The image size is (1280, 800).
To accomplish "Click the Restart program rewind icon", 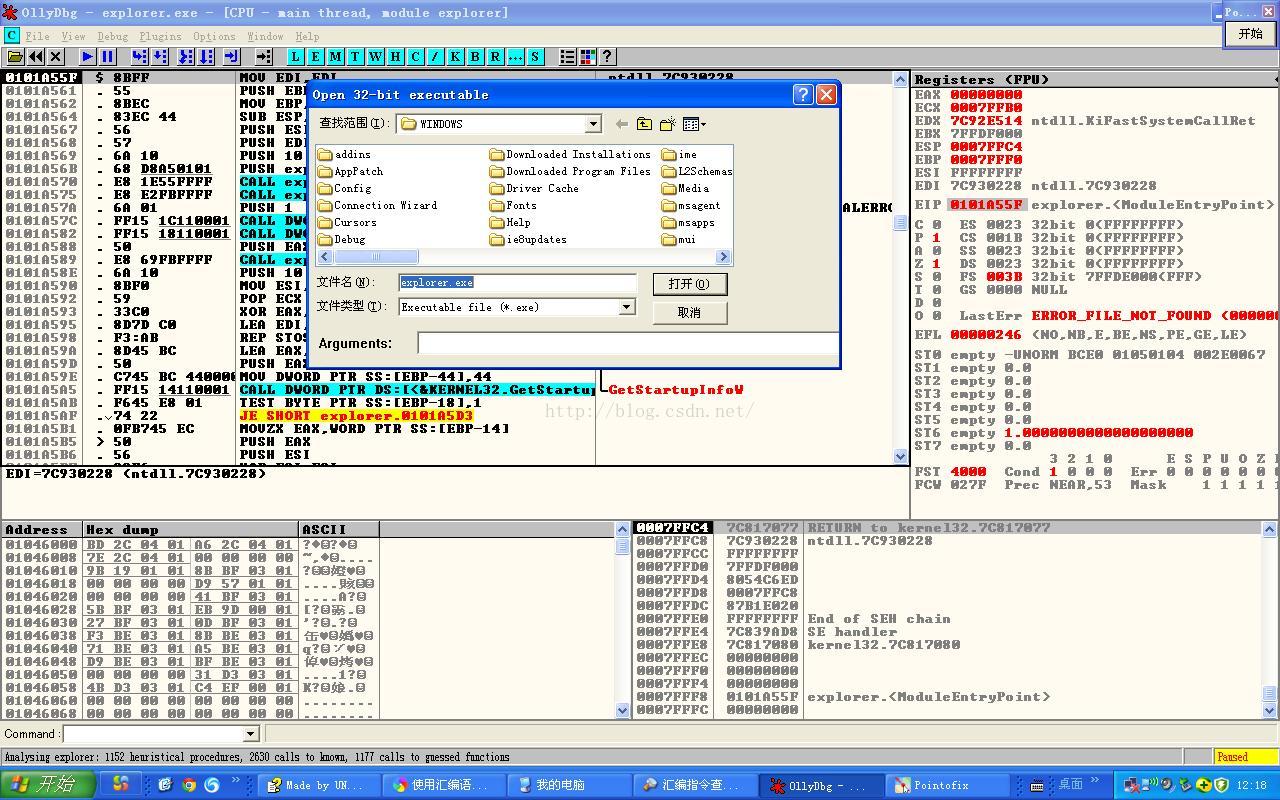I will coord(36,57).
